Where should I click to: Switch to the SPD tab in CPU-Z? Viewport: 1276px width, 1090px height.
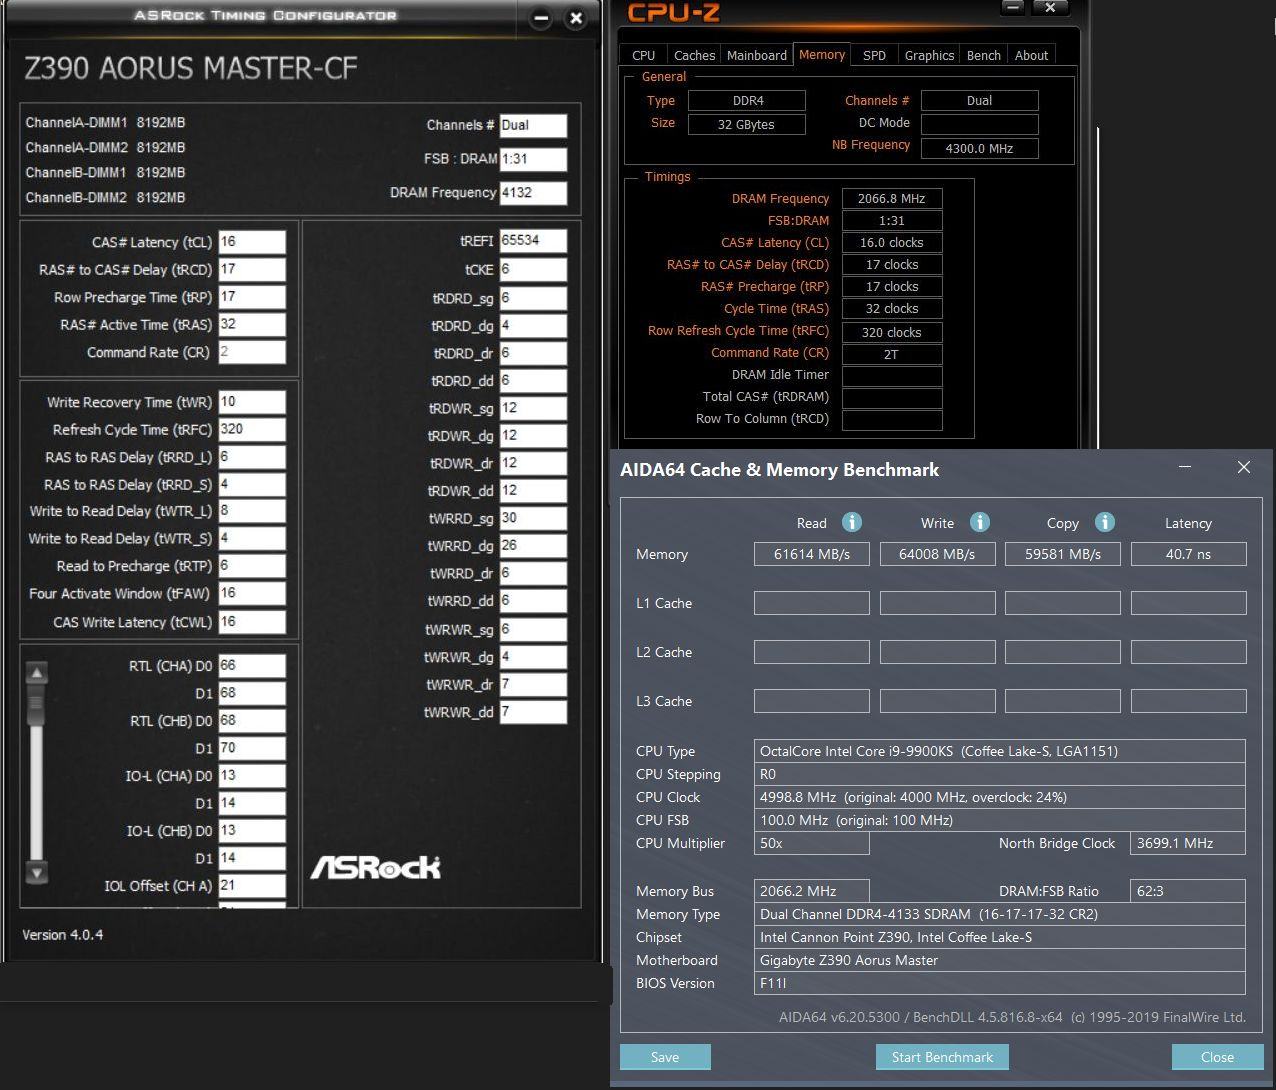(x=874, y=55)
